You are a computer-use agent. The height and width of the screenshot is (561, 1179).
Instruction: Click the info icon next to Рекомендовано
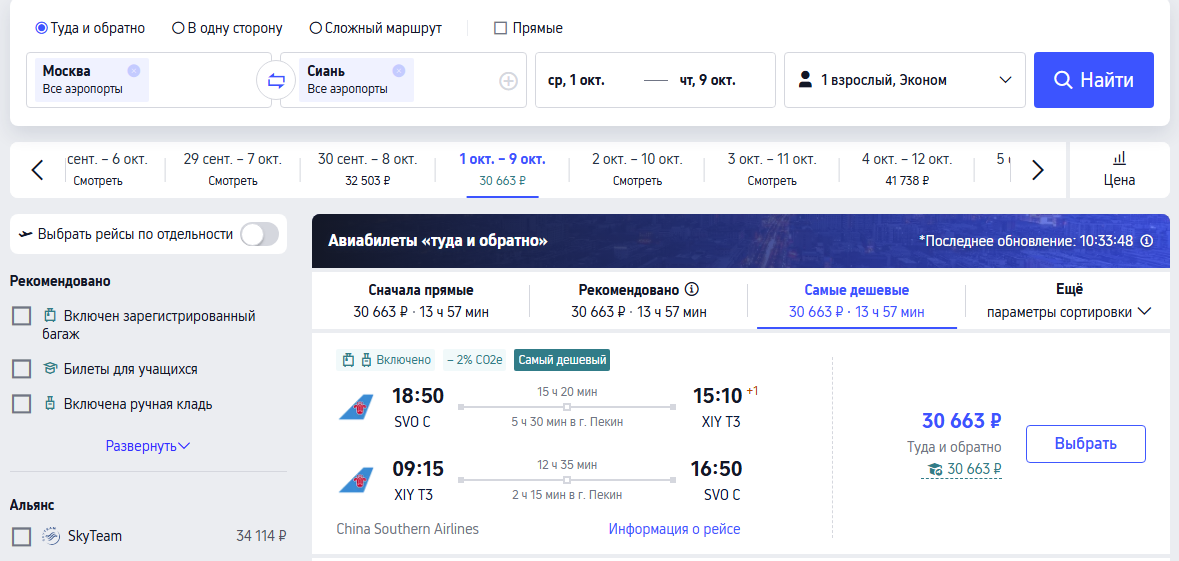(693, 290)
